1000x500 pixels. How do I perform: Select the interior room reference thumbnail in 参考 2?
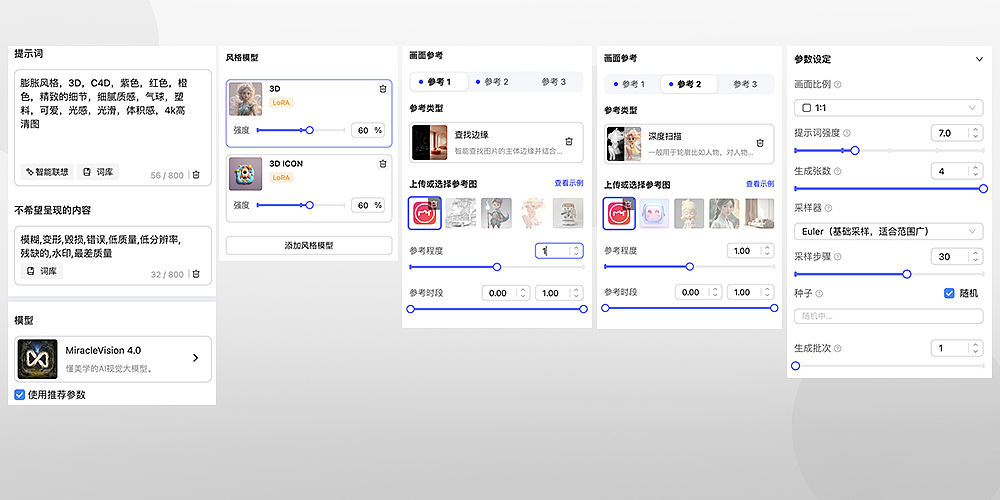[759, 214]
